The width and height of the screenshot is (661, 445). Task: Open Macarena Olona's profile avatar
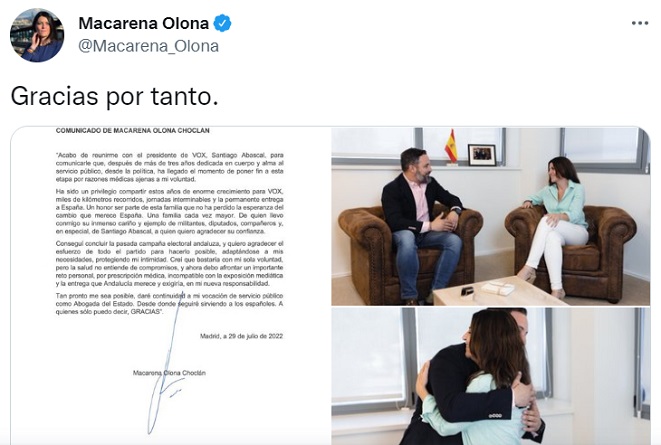[37, 35]
